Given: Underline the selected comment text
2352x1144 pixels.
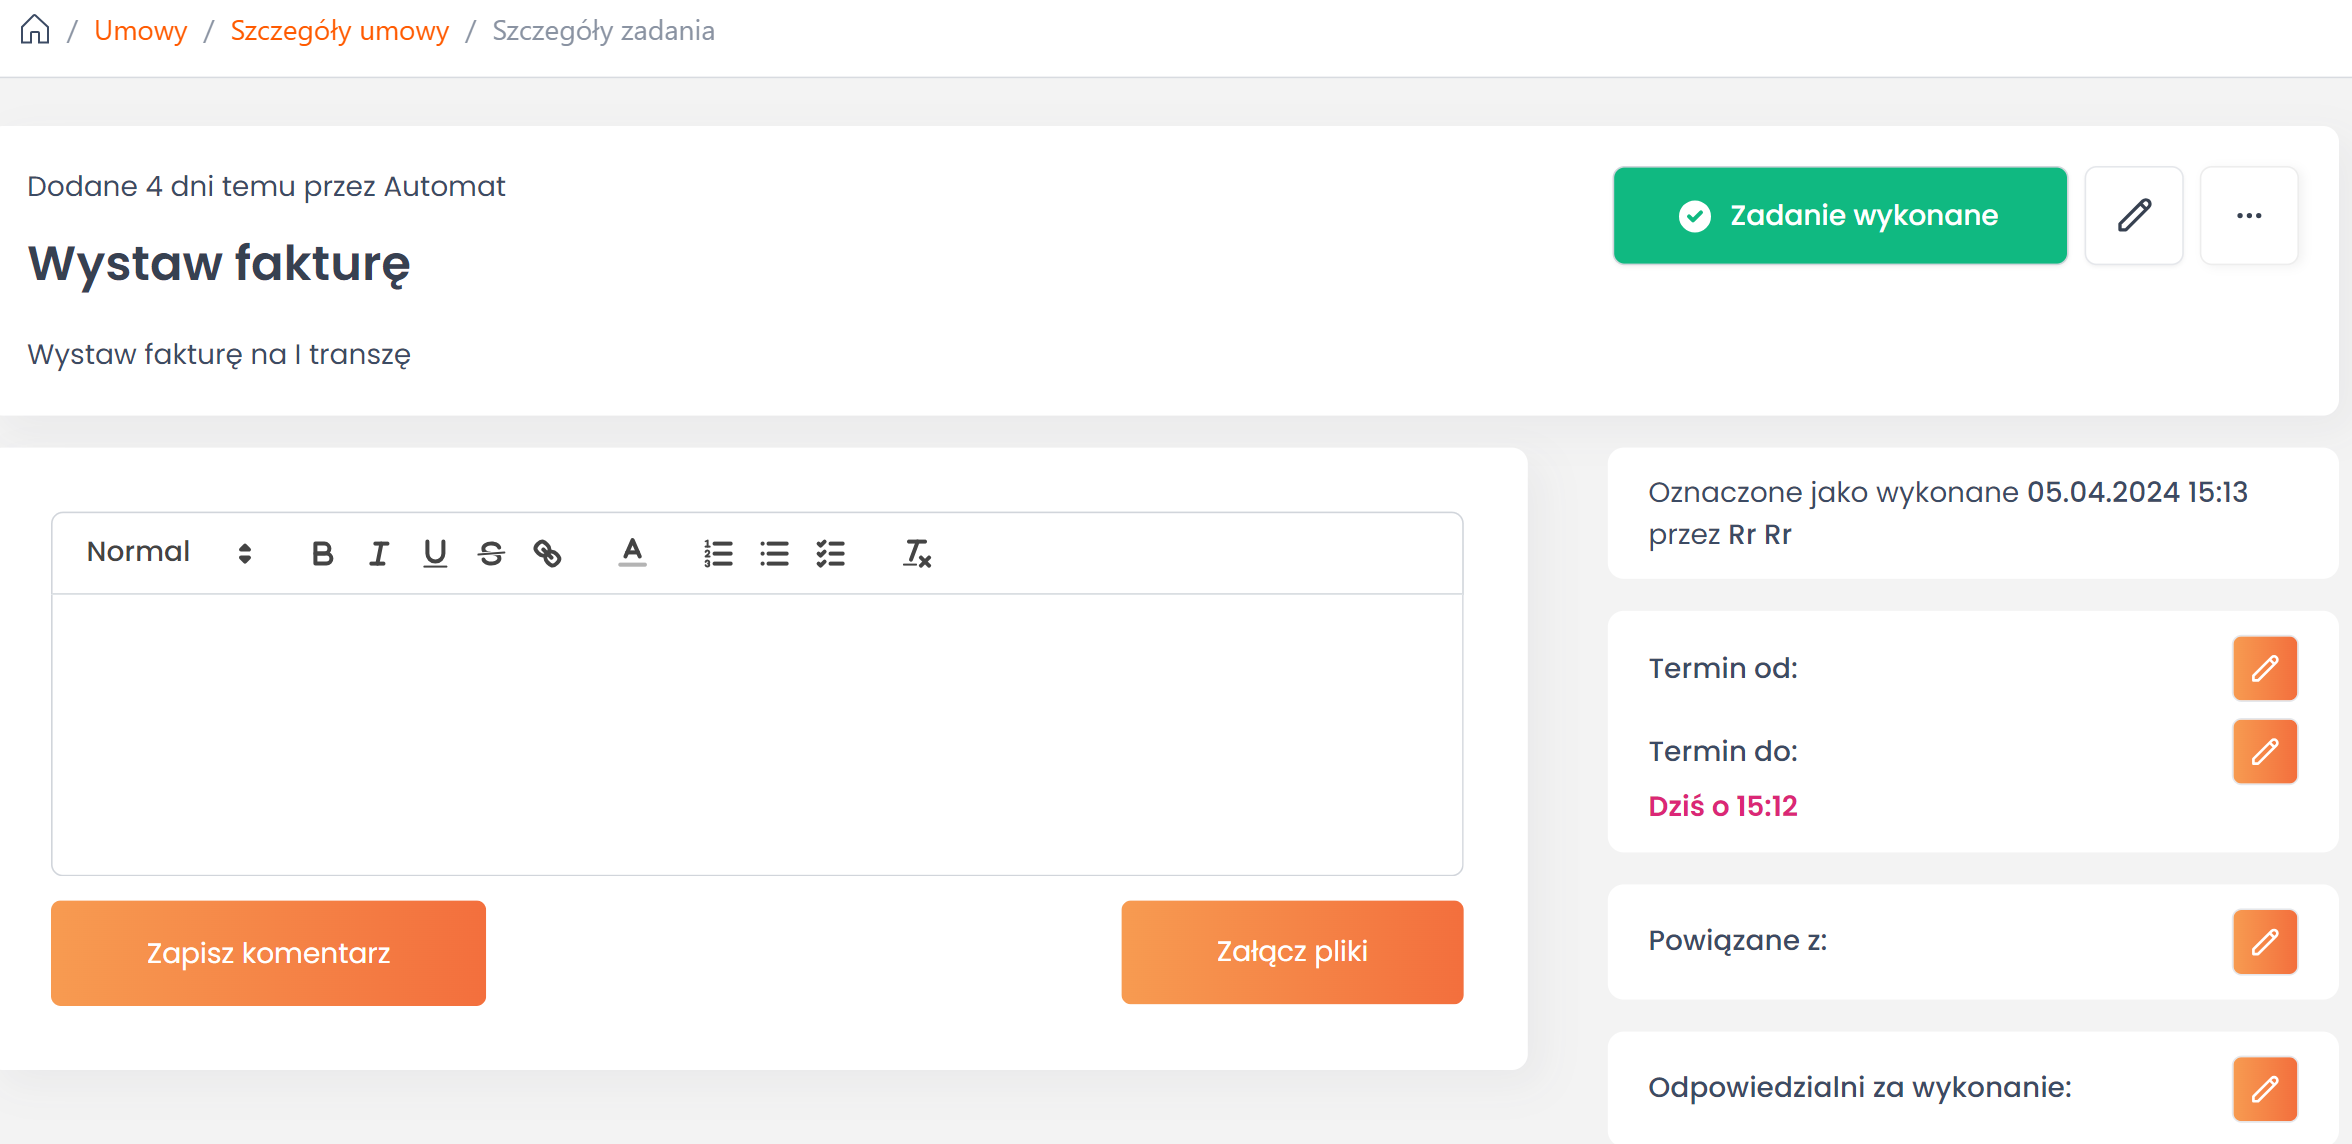Looking at the screenshot, I should 435,553.
